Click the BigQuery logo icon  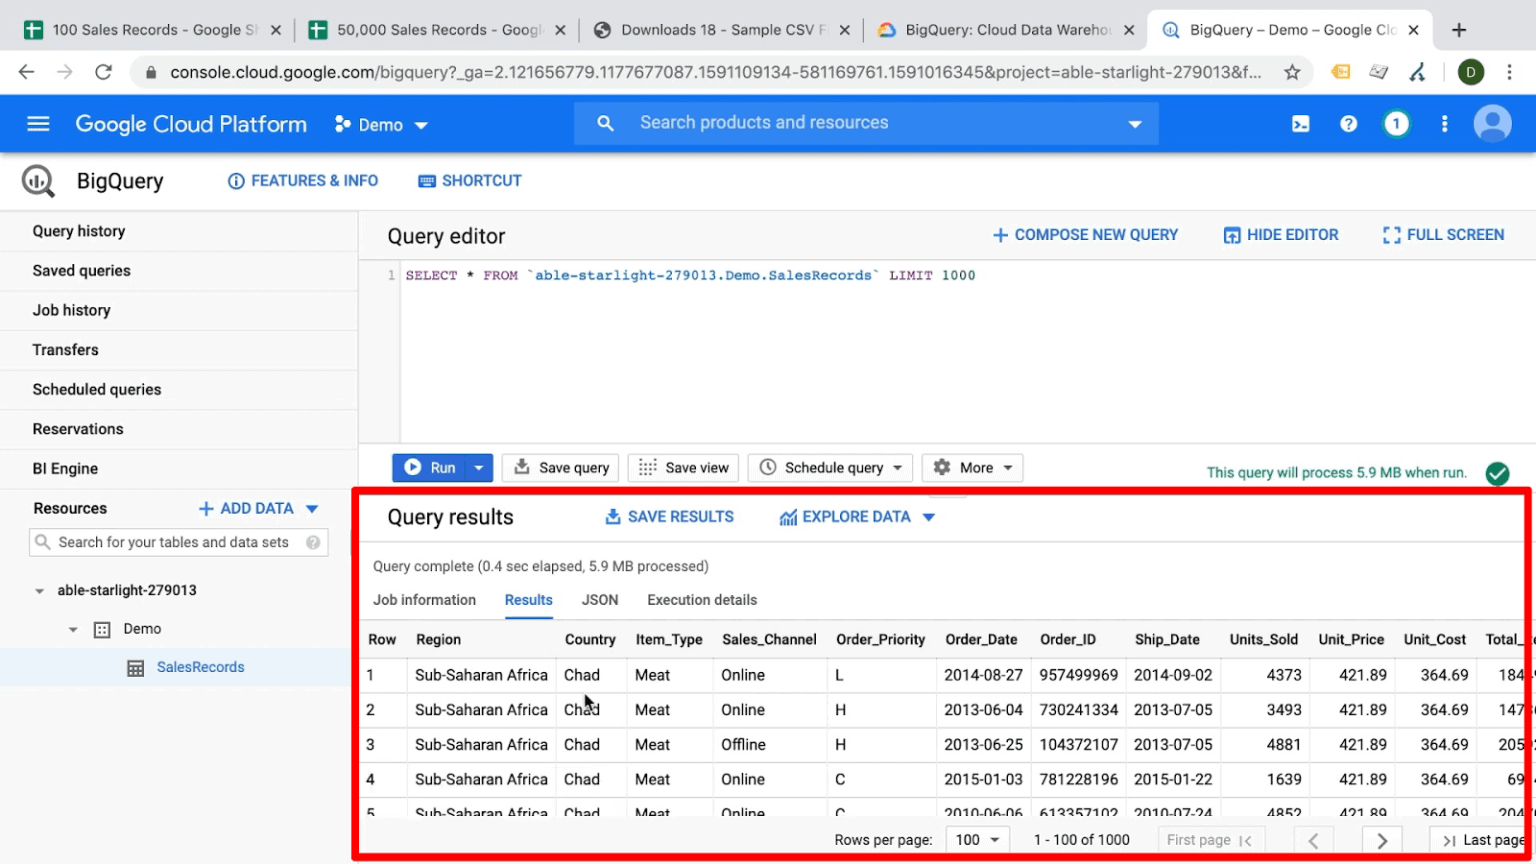click(36, 181)
